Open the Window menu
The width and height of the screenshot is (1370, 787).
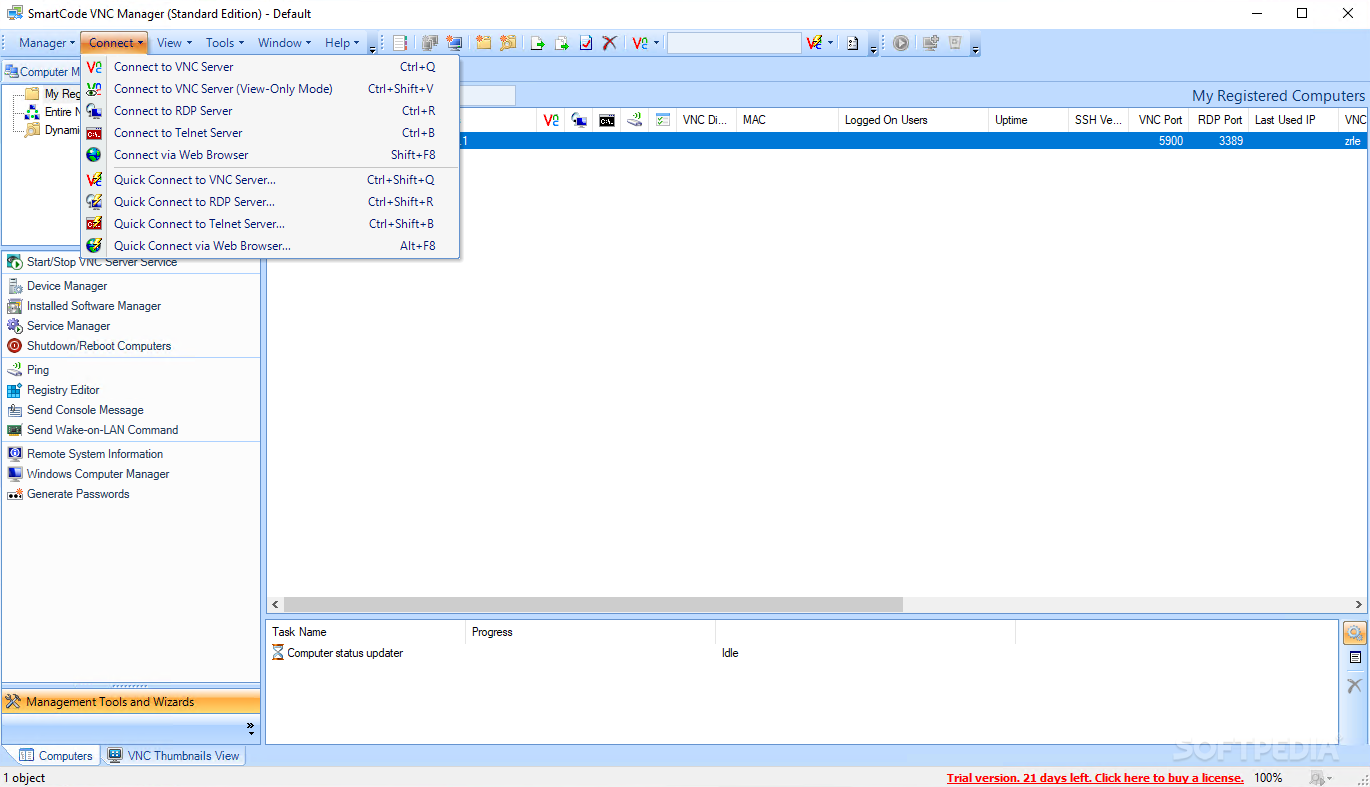[x=284, y=43]
